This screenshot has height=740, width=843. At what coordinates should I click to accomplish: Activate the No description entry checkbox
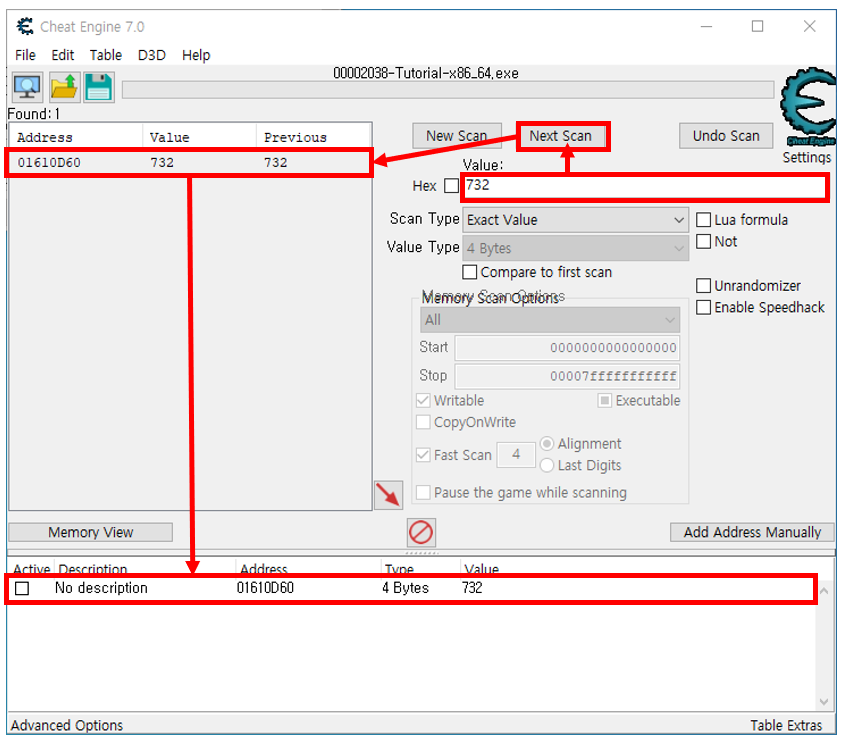22,588
